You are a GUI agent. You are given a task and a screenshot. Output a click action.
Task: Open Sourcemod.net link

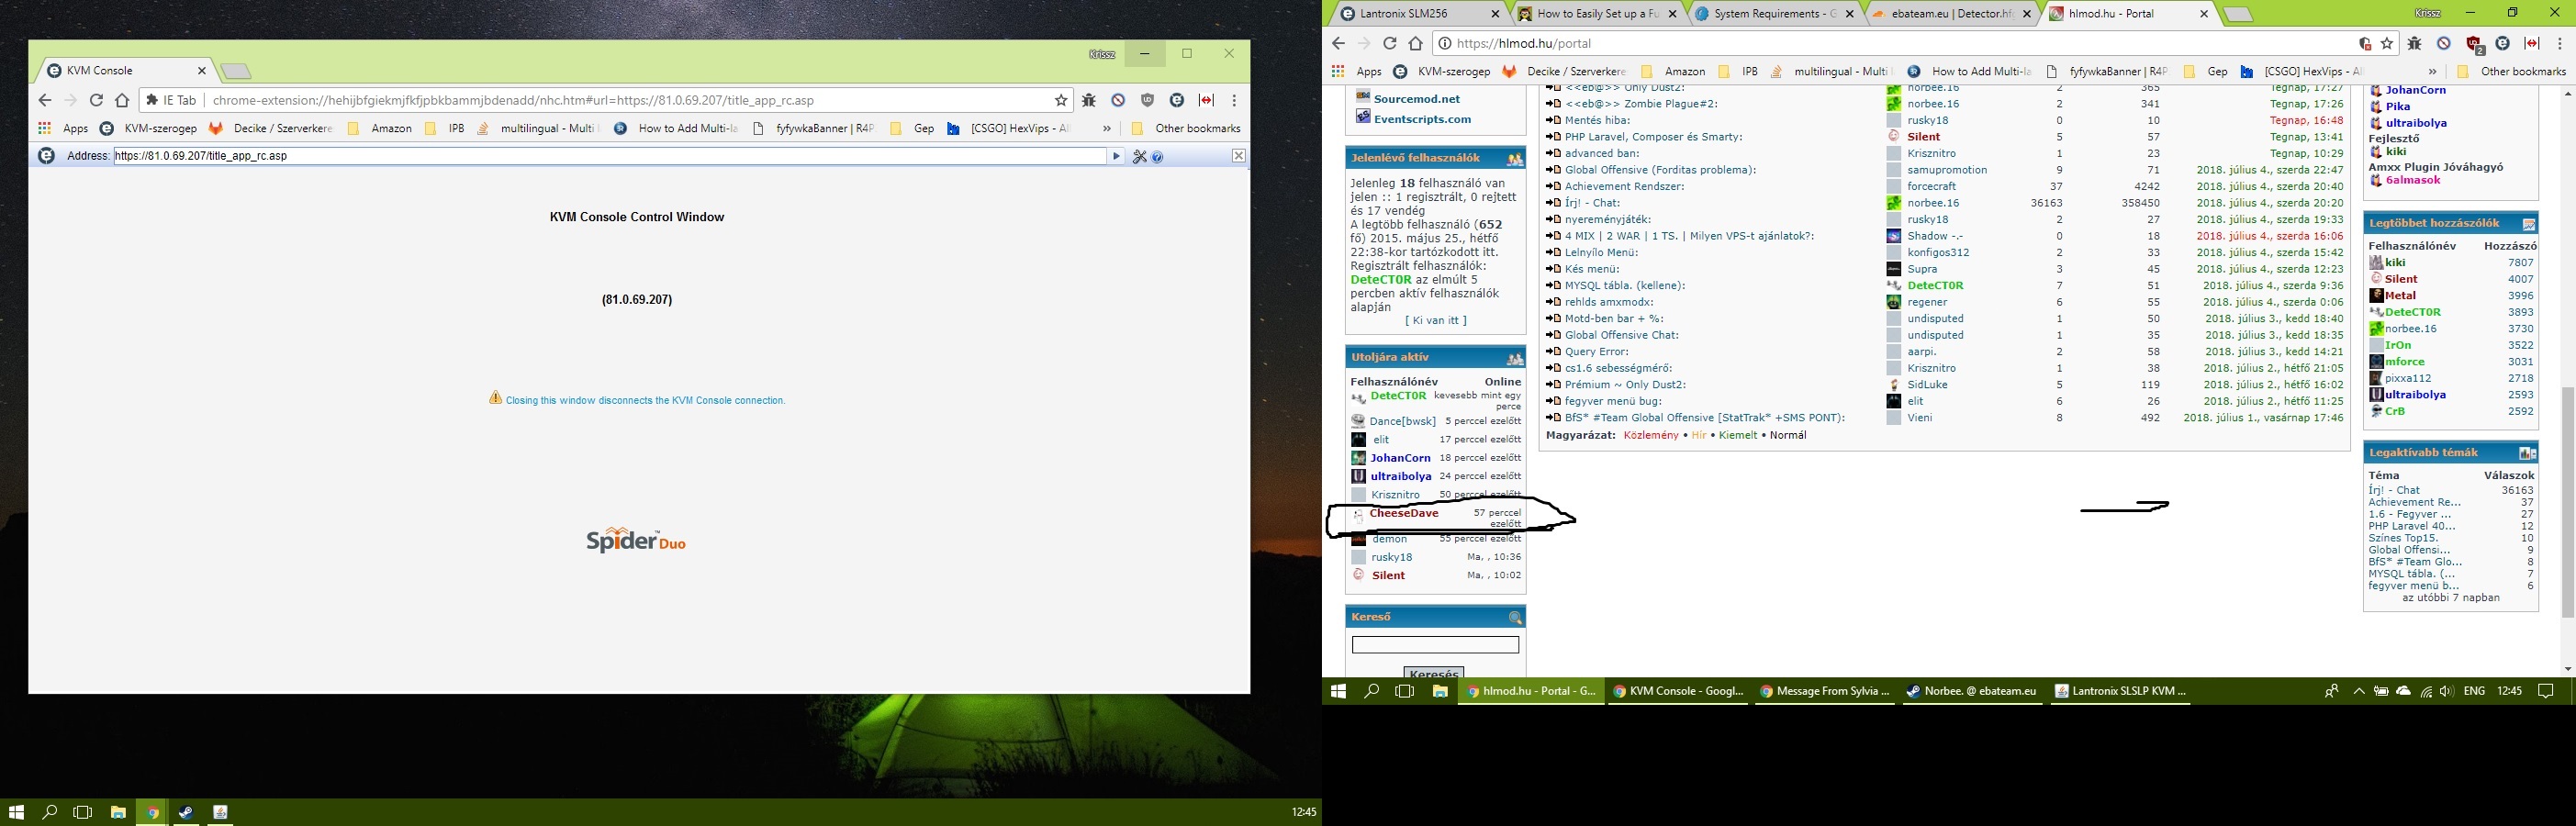click(x=1416, y=99)
